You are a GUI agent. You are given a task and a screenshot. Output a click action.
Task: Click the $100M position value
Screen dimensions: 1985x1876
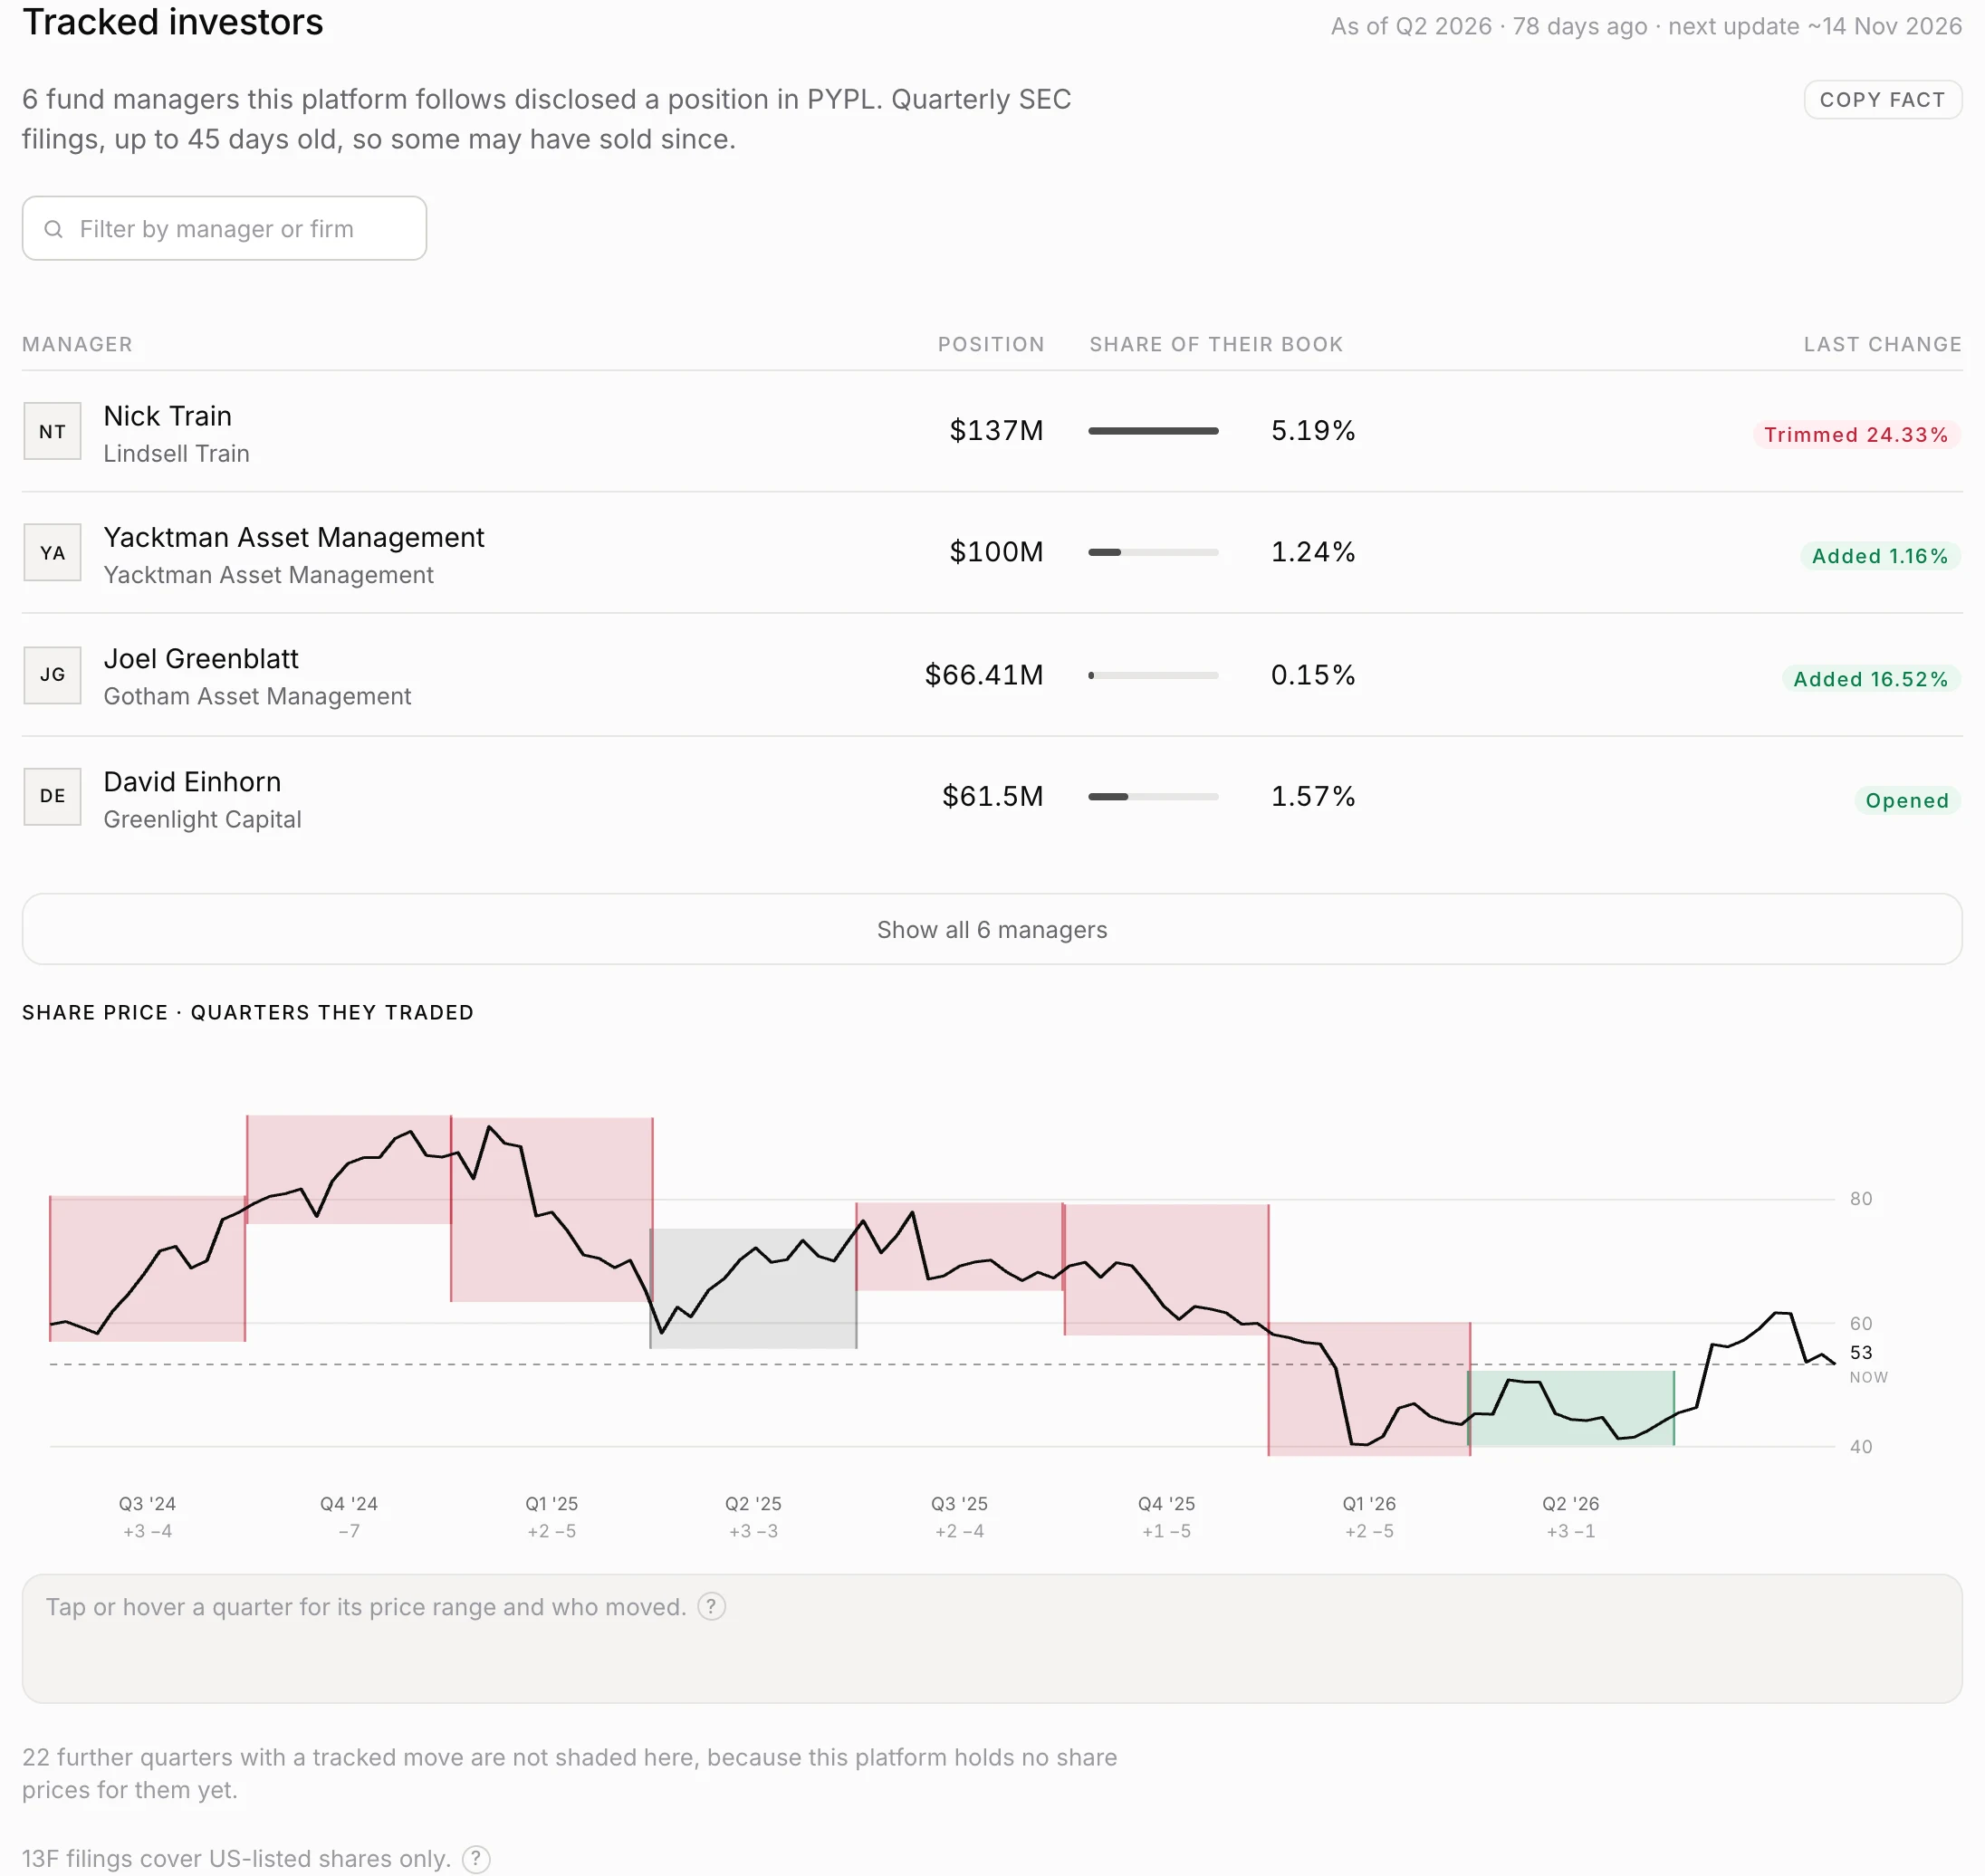point(996,552)
